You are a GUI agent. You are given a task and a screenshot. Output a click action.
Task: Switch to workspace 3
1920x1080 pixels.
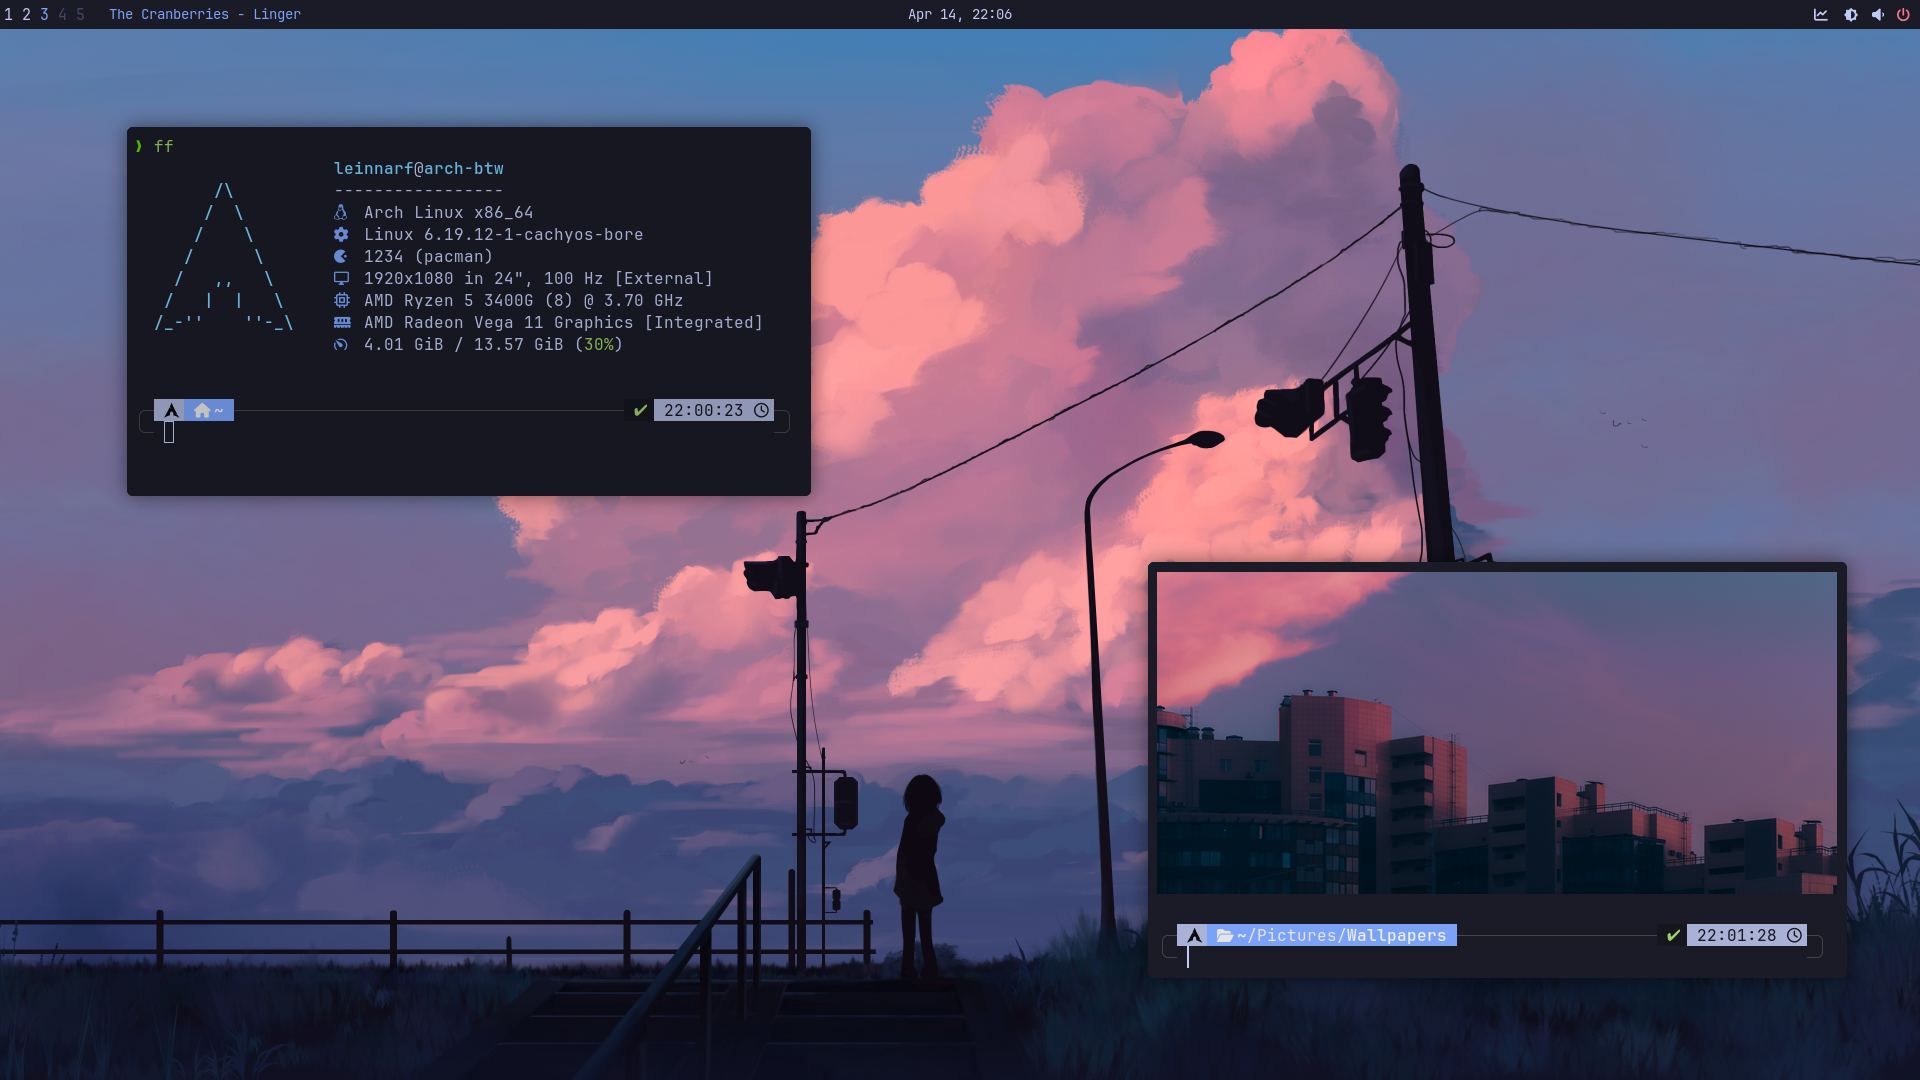tap(44, 14)
